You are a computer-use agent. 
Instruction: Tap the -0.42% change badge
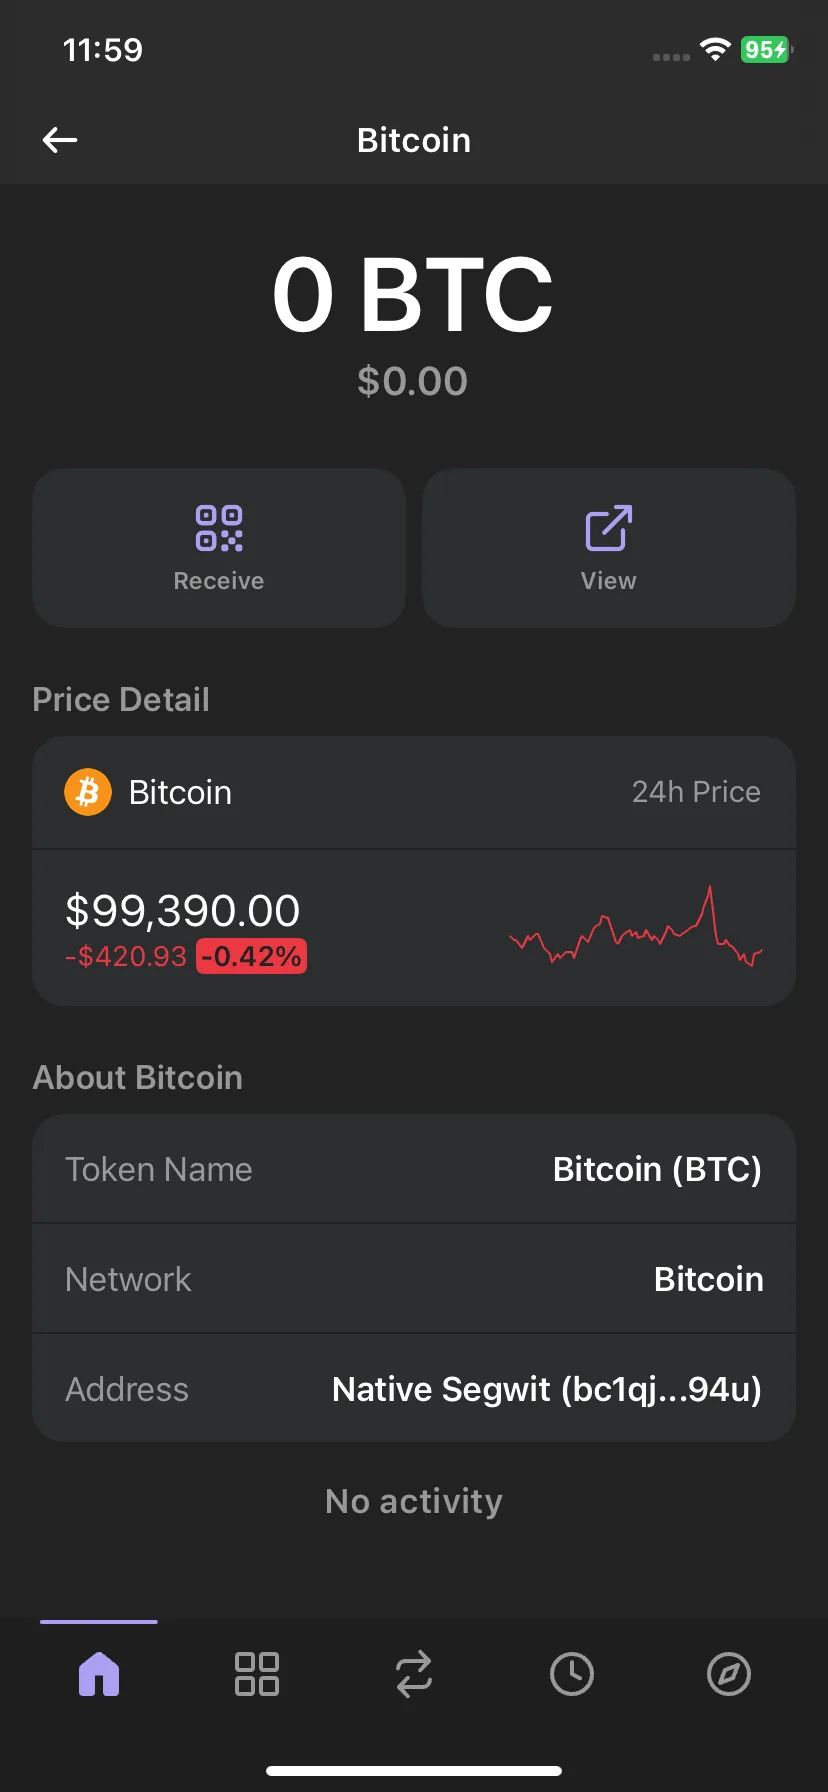pyautogui.click(x=251, y=957)
